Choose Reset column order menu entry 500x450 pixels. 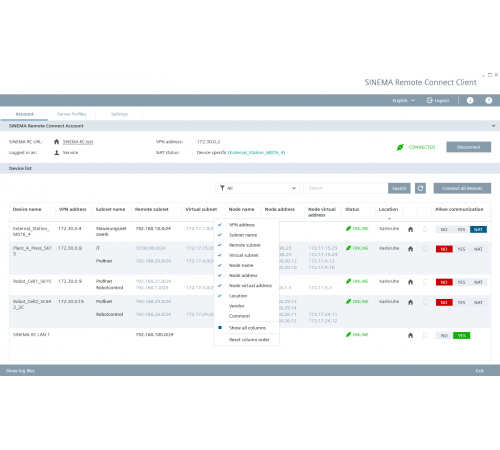246,340
